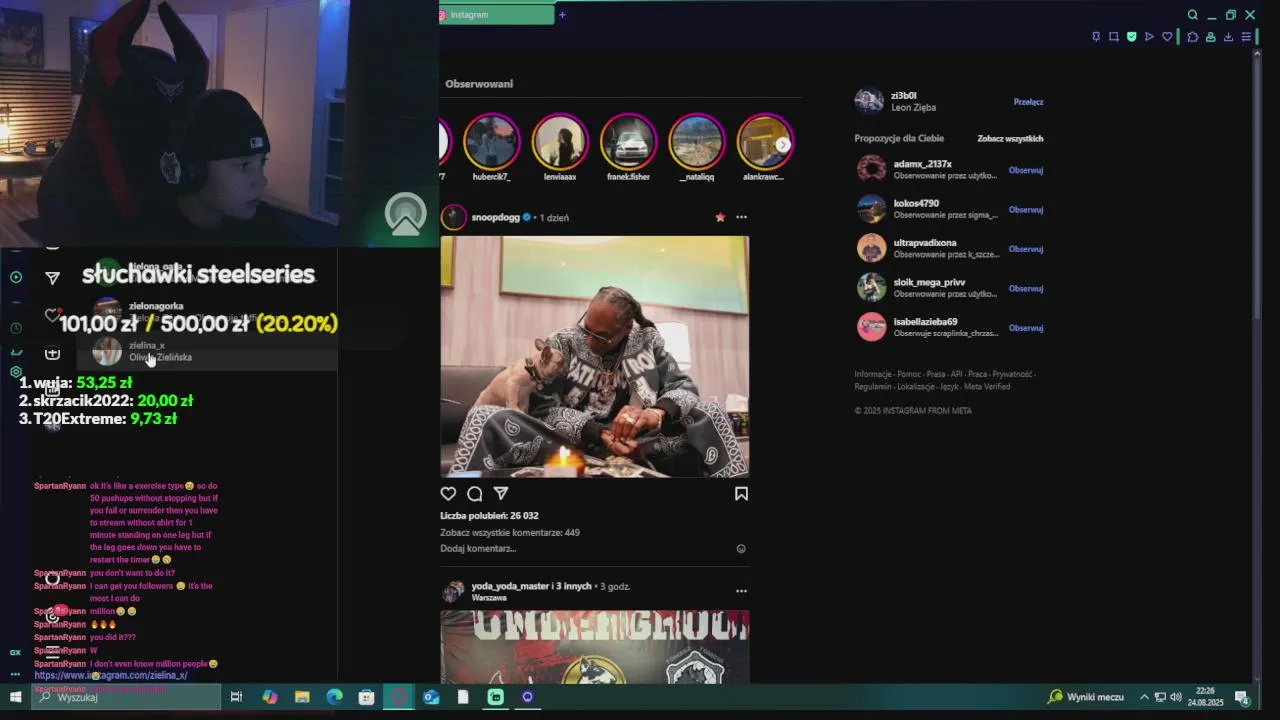Open the browser tab search magnifier

click(1192, 15)
